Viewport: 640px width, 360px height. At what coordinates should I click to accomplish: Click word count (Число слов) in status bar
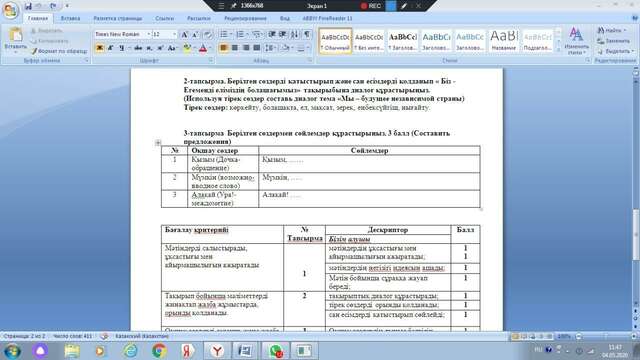pos(72,336)
